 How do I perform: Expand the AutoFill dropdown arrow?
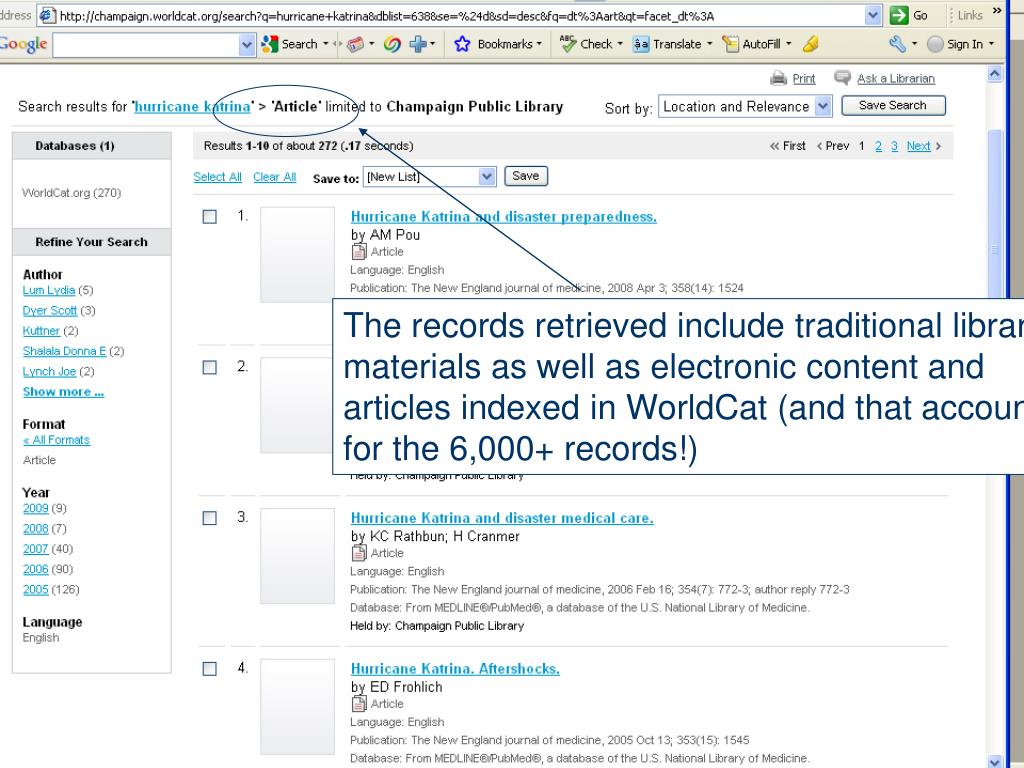788,44
